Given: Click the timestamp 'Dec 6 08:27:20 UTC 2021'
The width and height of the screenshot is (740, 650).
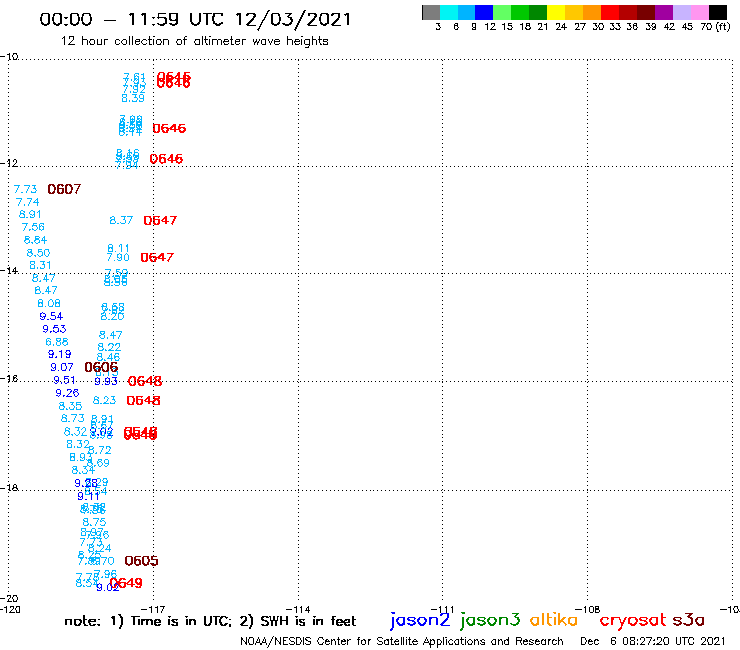Looking at the screenshot, I should click(x=653, y=641).
